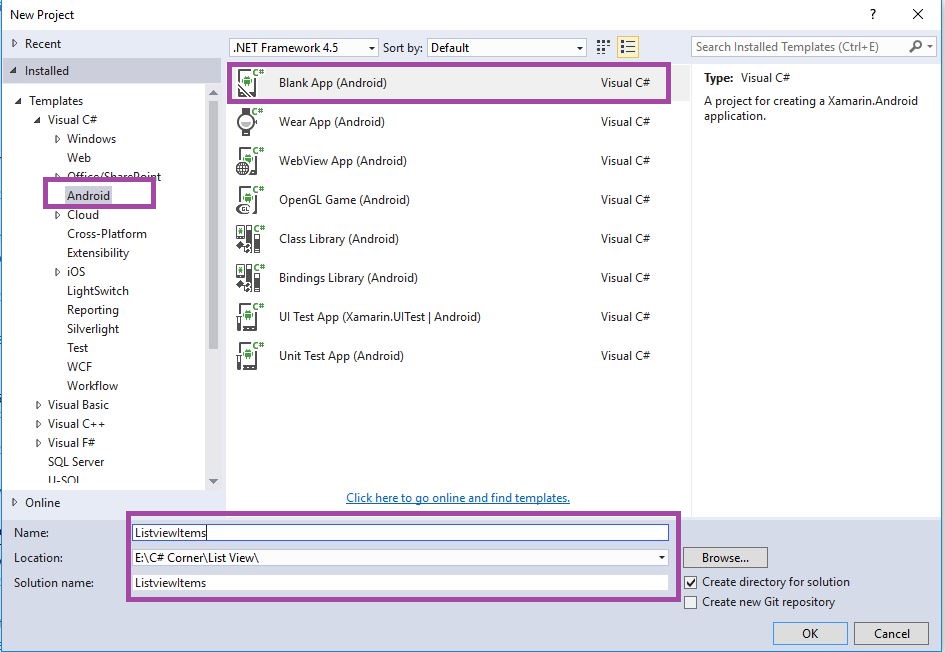Select UI Test App (Xamarin.UITest | Android)
The width and height of the screenshot is (945, 652).
coord(380,317)
